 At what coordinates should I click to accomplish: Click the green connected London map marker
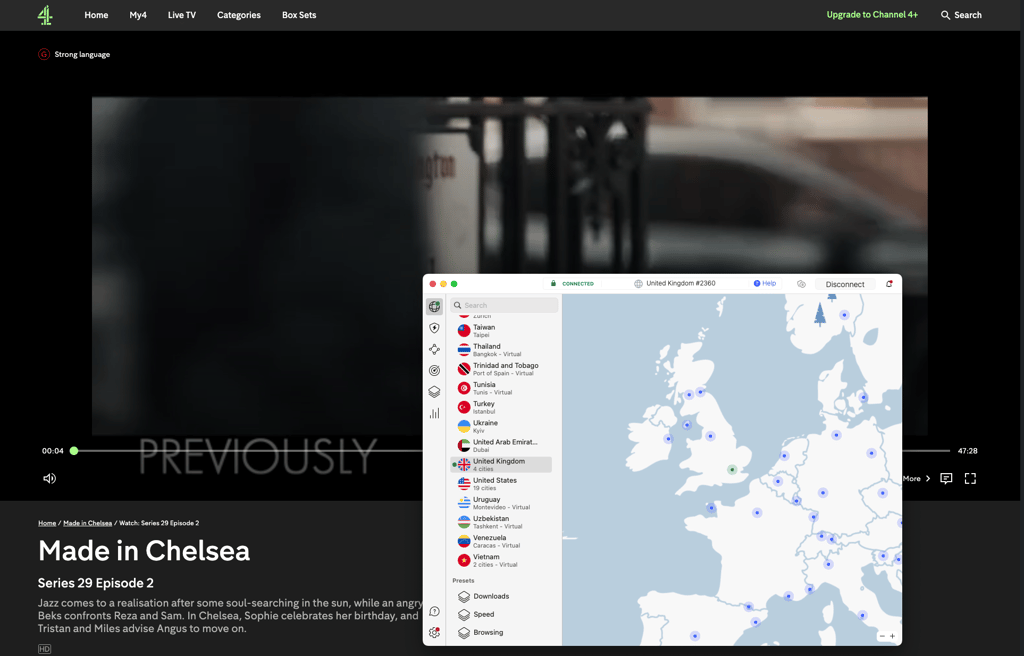[732, 469]
